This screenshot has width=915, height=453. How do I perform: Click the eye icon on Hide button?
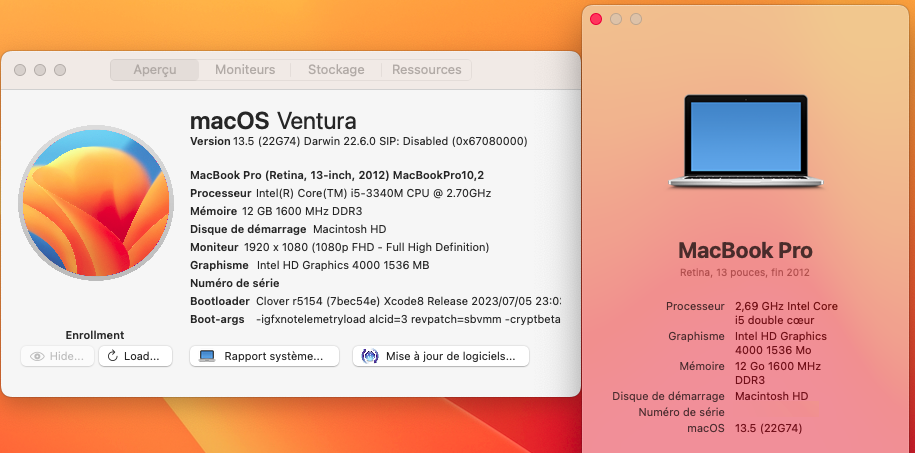pos(37,356)
